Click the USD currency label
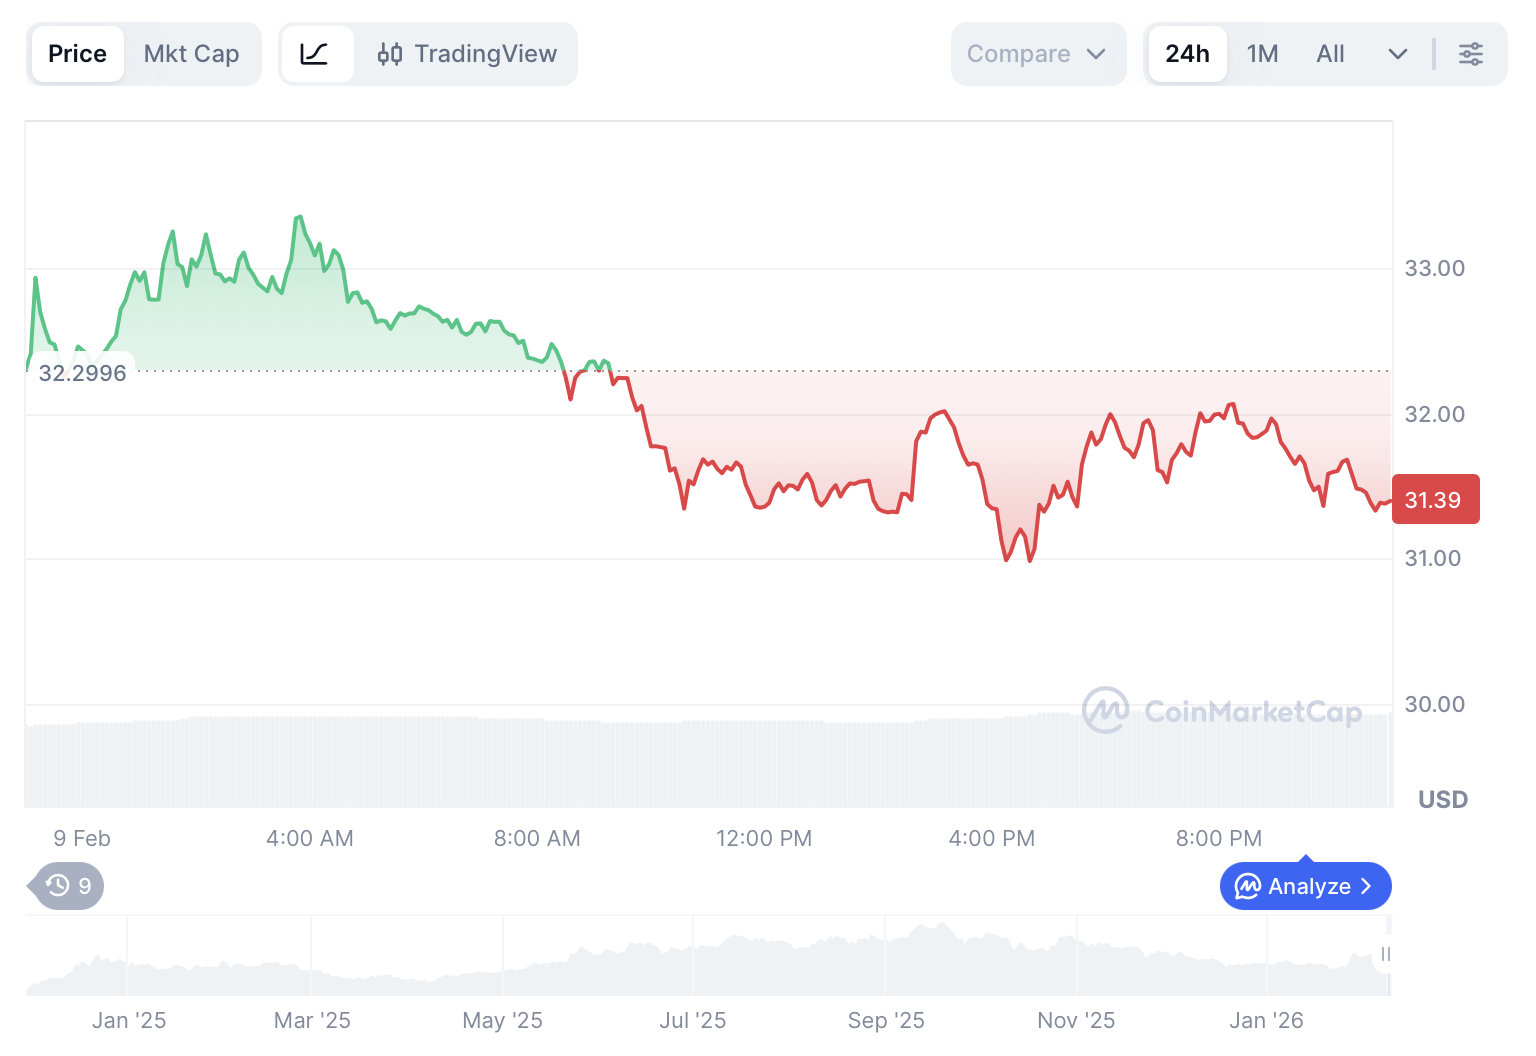This screenshot has height=1056, width=1536. [x=1443, y=799]
